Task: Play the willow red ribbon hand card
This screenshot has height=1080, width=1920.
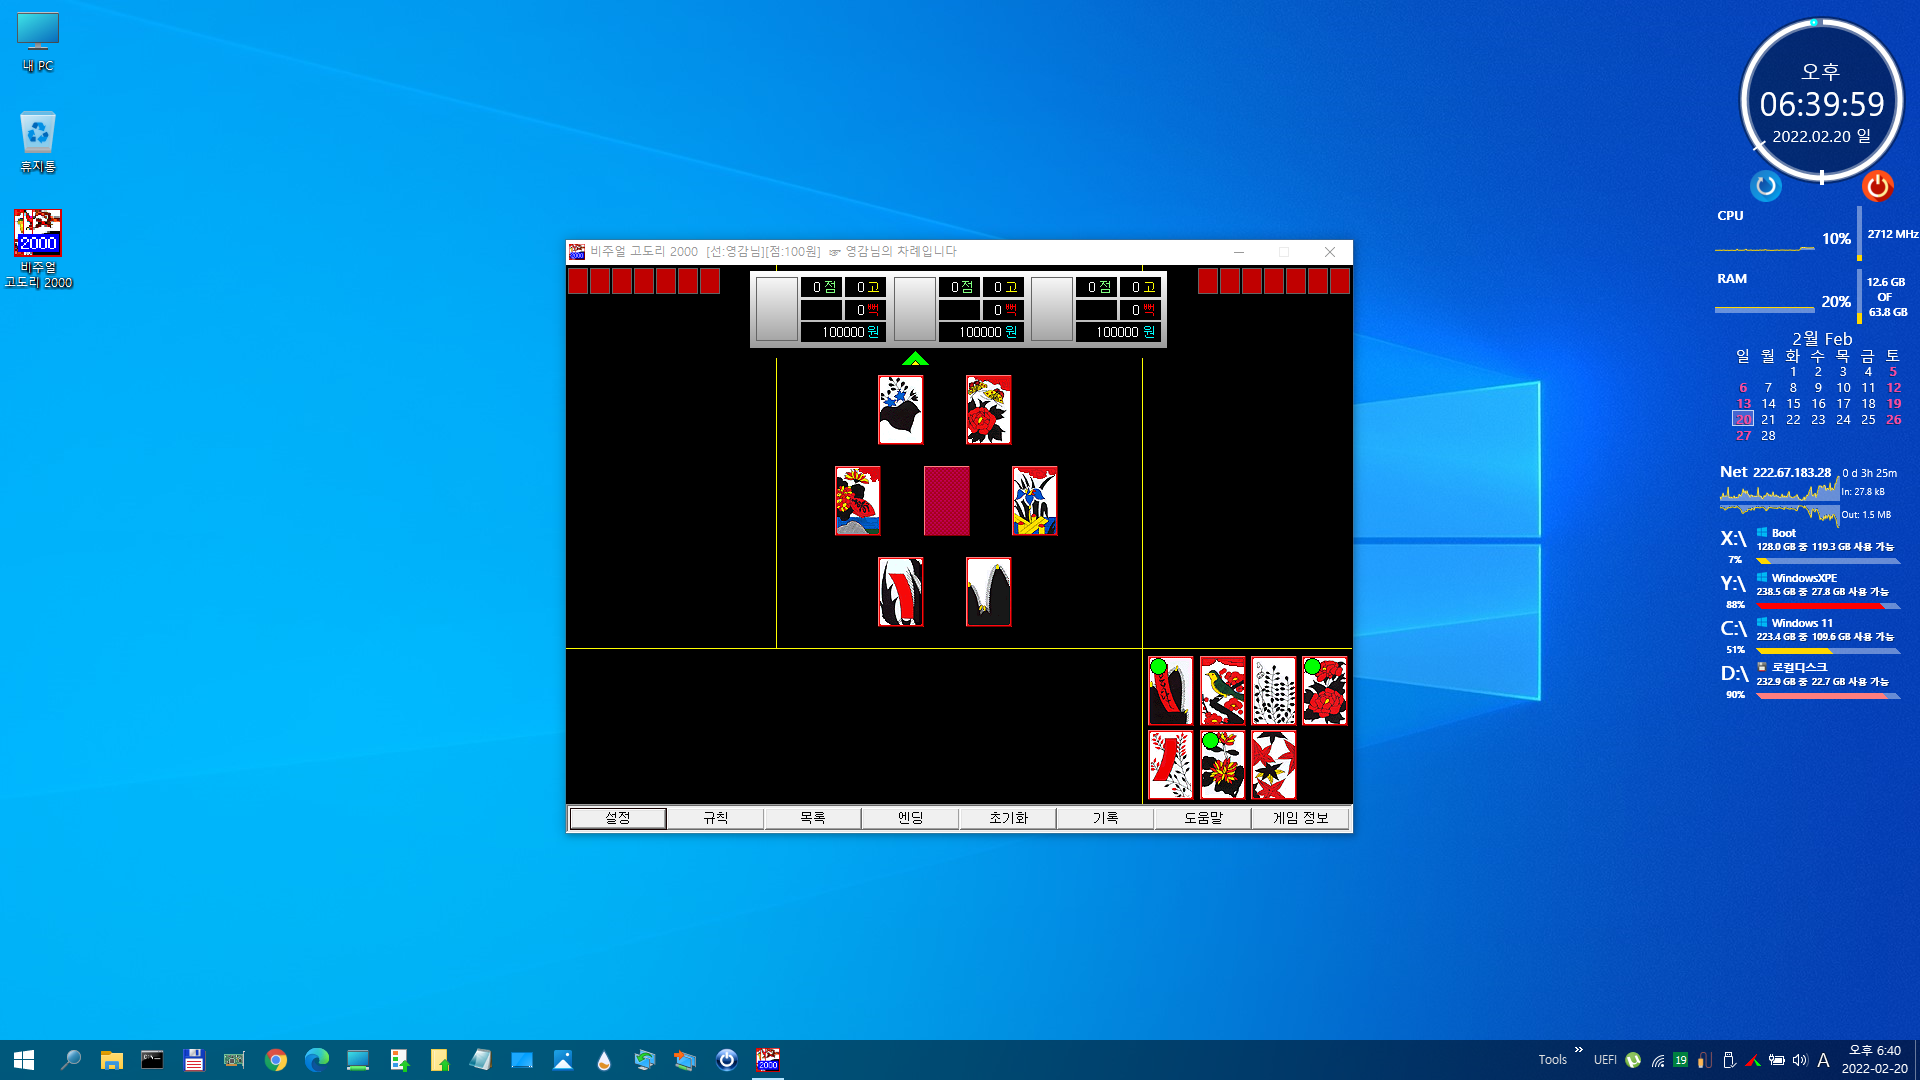Action: (1170, 691)
